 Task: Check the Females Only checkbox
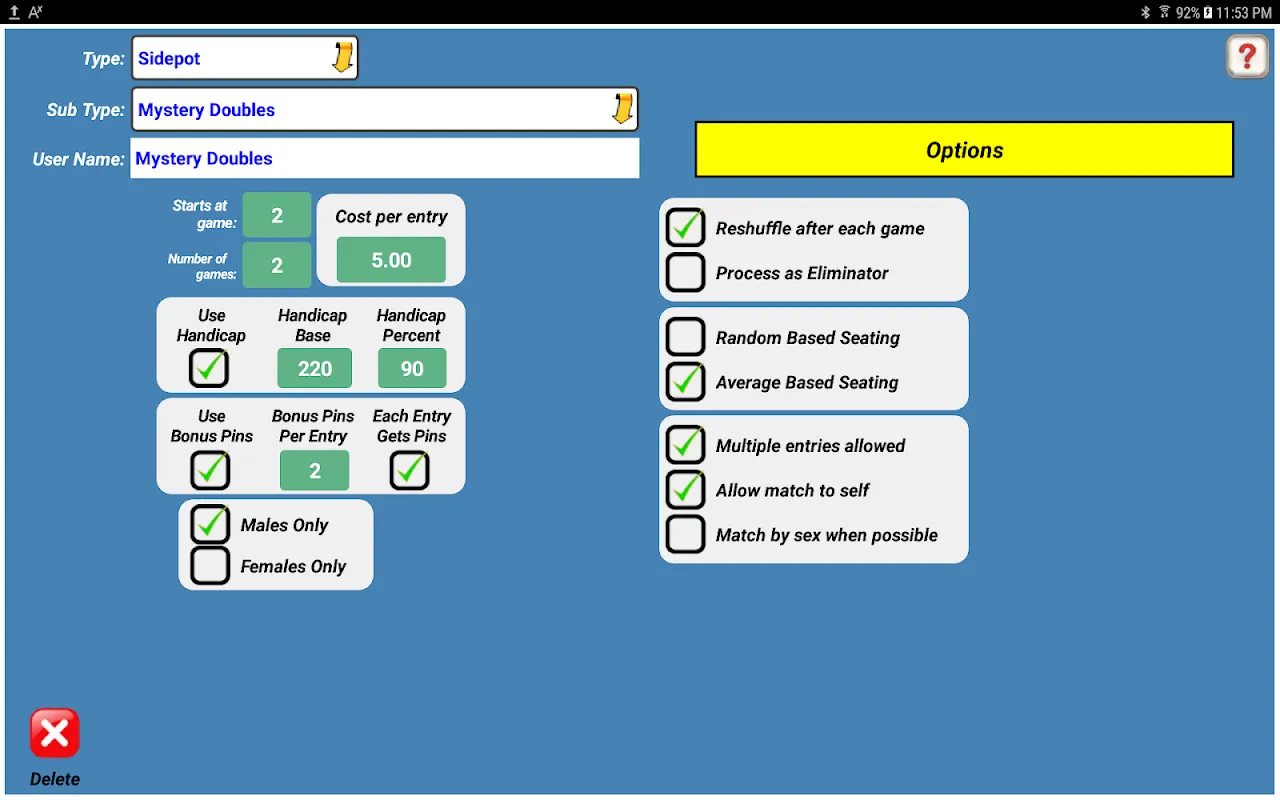tap(210, 566)
